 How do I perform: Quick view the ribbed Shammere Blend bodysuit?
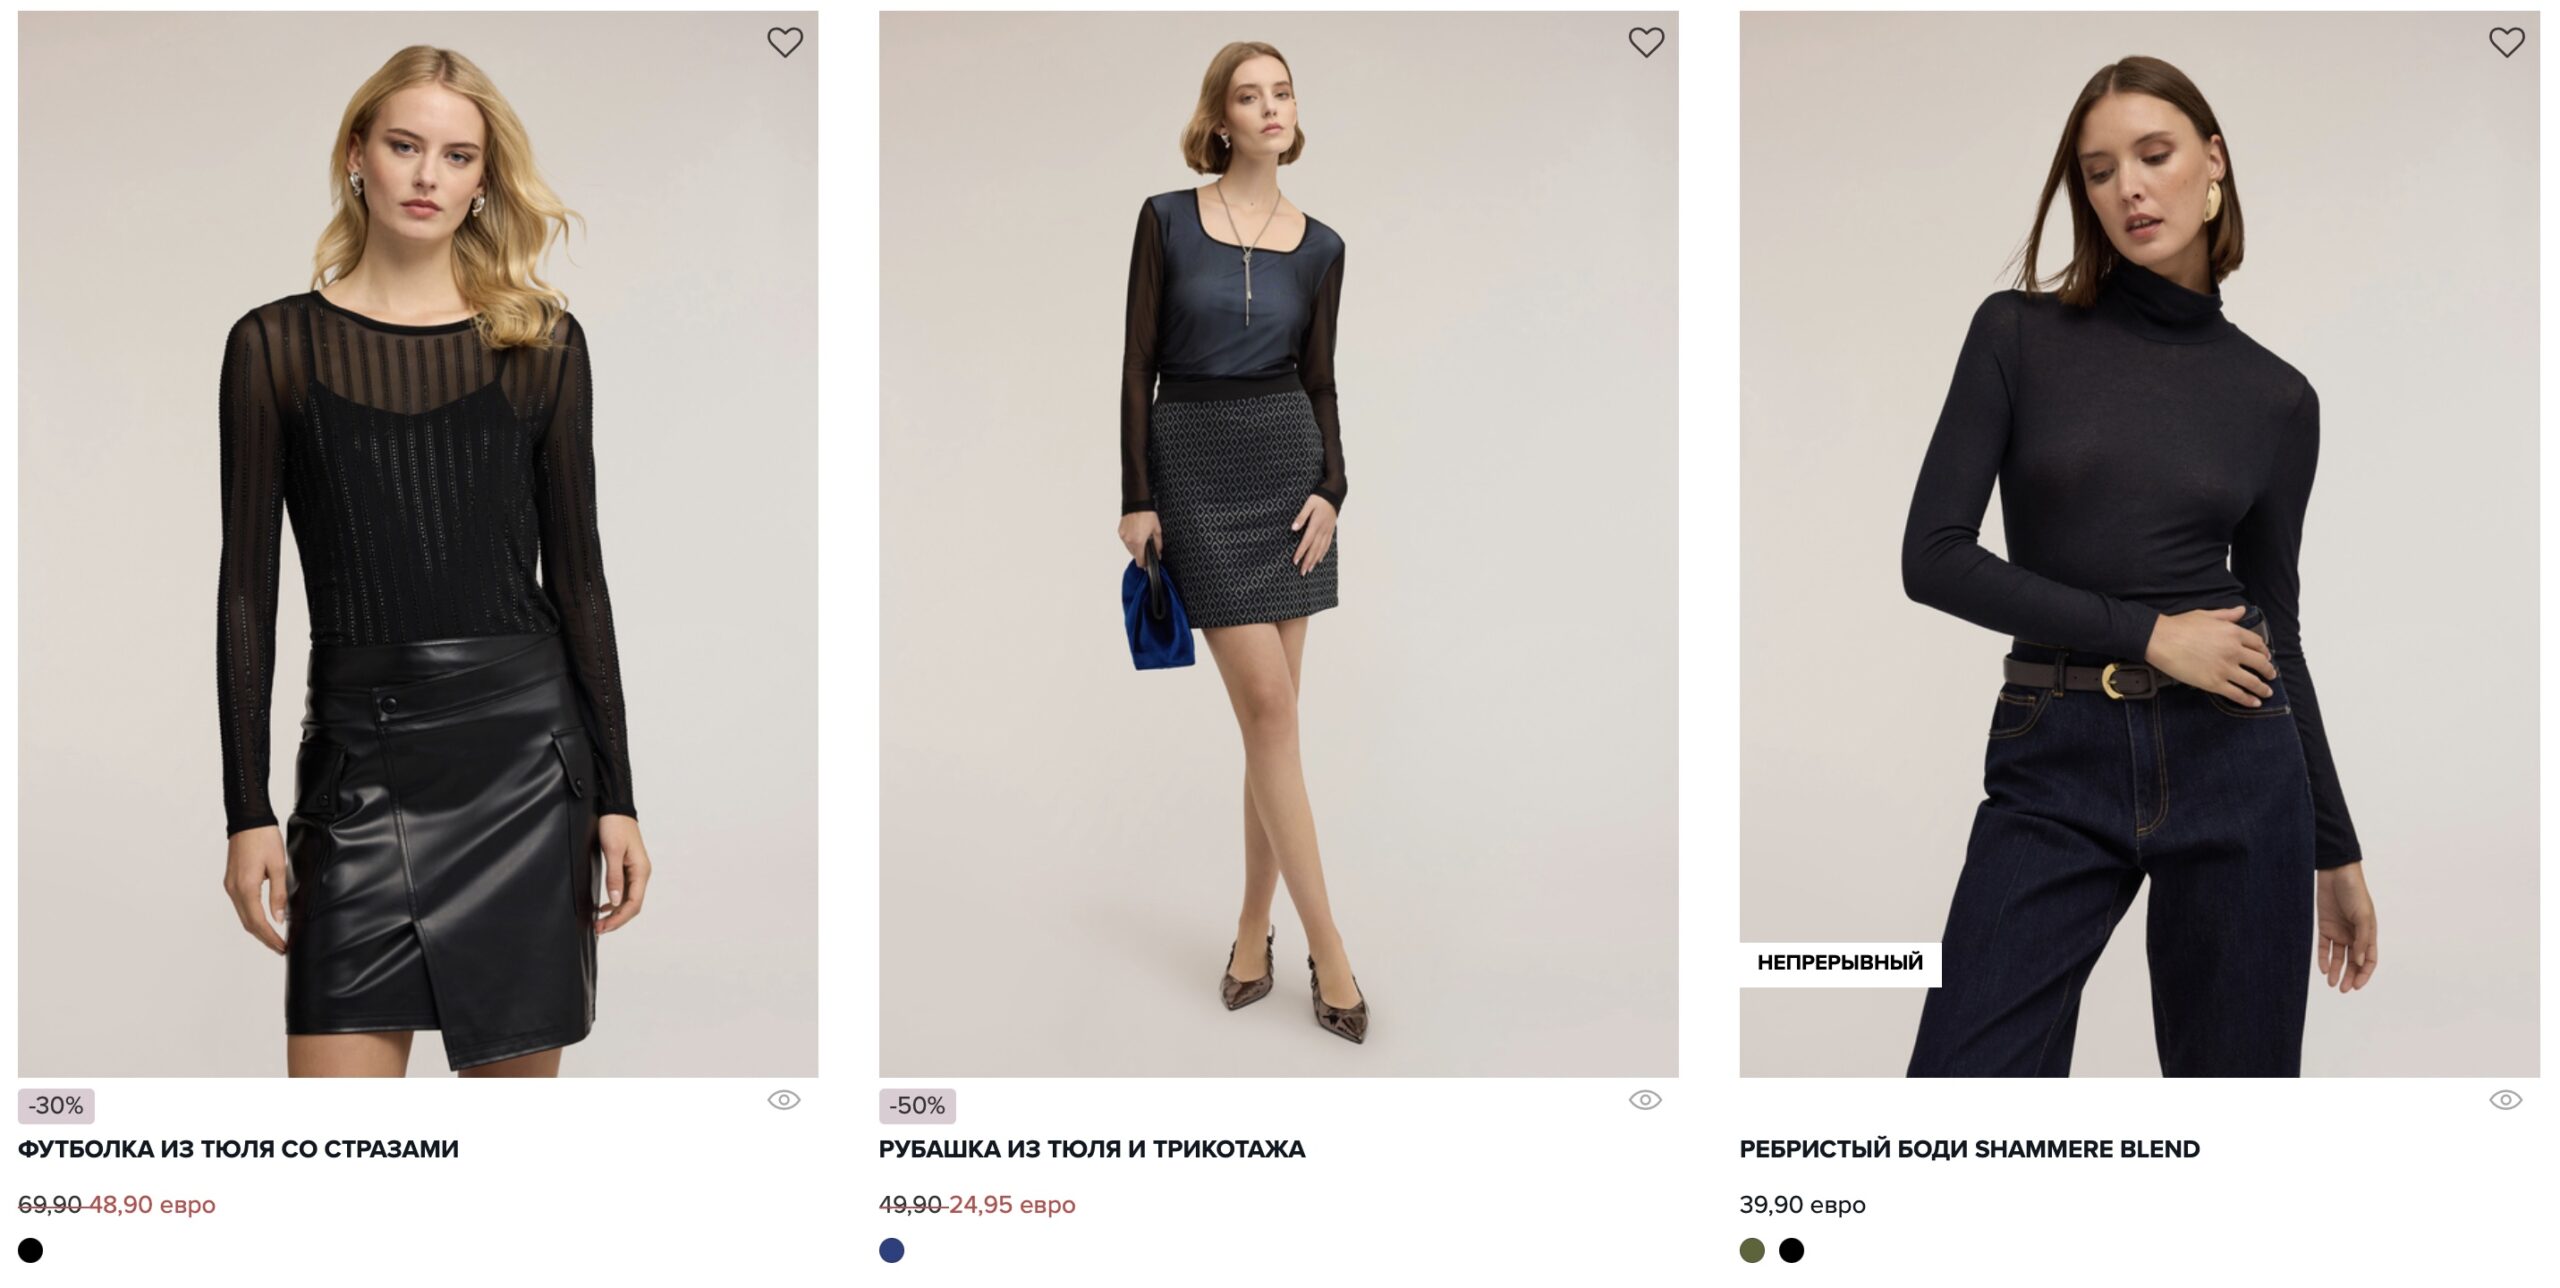2505,1100
